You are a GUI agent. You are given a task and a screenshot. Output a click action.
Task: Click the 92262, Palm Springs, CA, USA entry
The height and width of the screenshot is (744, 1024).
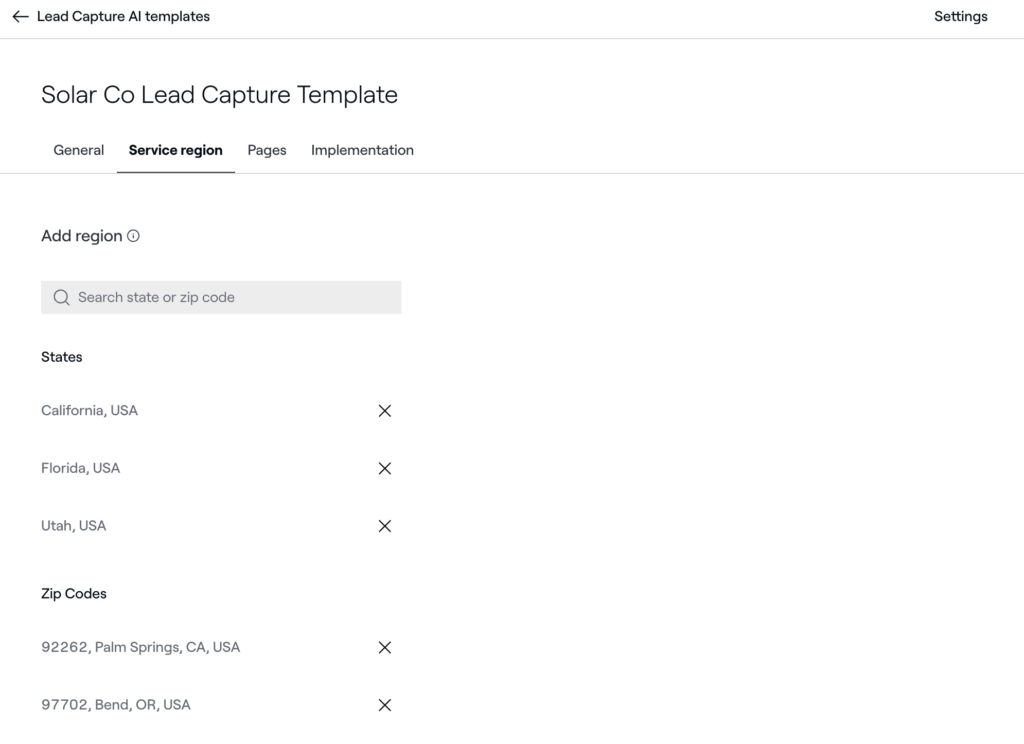(x=140, y=647)
